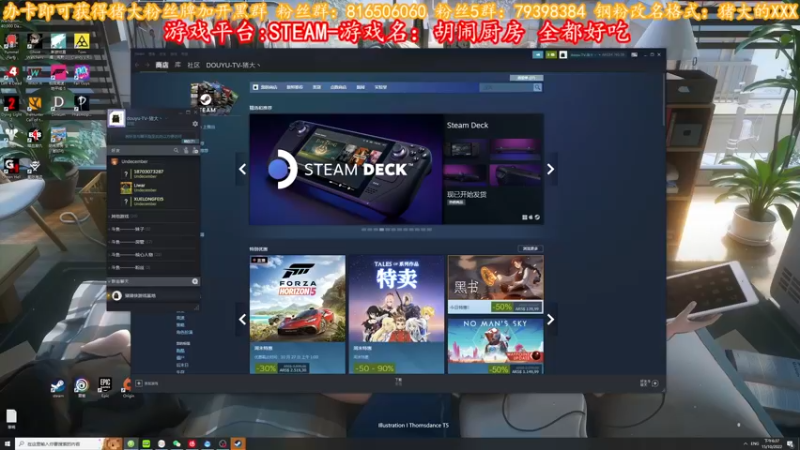Click the blue announcement button in Steam's title bar
Viewport: 800px width, 450px height.
pyautogui.click(x=538, y=55)
